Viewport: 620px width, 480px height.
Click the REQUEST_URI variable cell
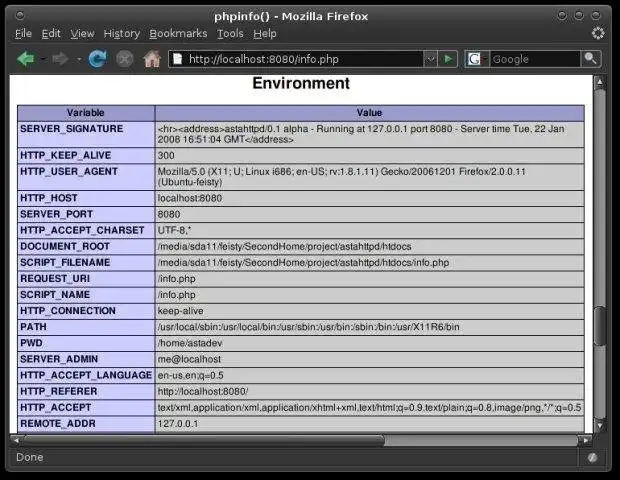(86, 279)
